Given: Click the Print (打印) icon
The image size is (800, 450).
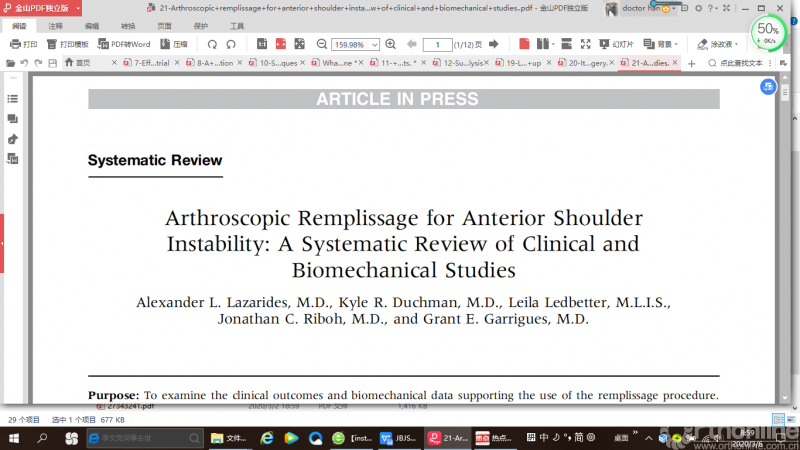Looking at the screenshot, I should [x=23, y=45].
